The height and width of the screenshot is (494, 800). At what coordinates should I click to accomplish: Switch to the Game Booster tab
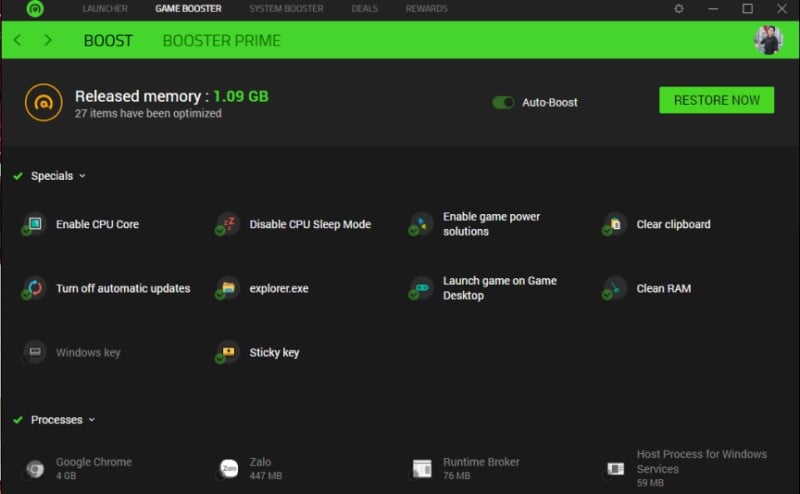point(188,9)
